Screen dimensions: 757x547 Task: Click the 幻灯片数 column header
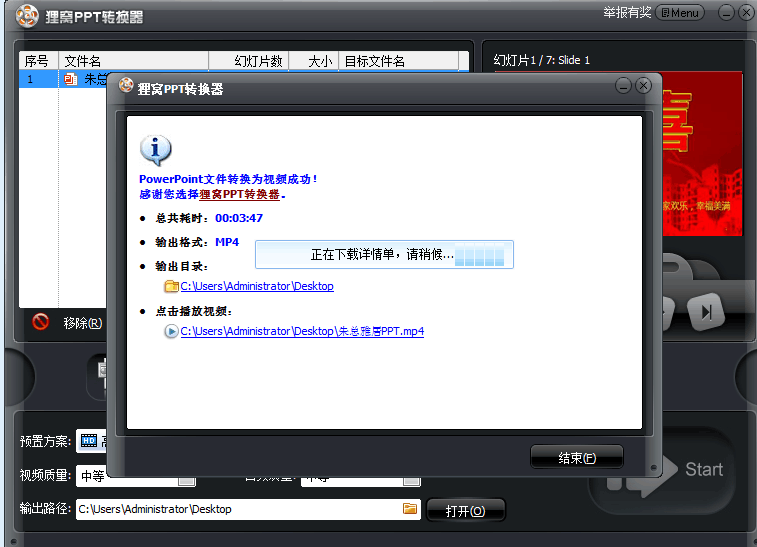249,61
